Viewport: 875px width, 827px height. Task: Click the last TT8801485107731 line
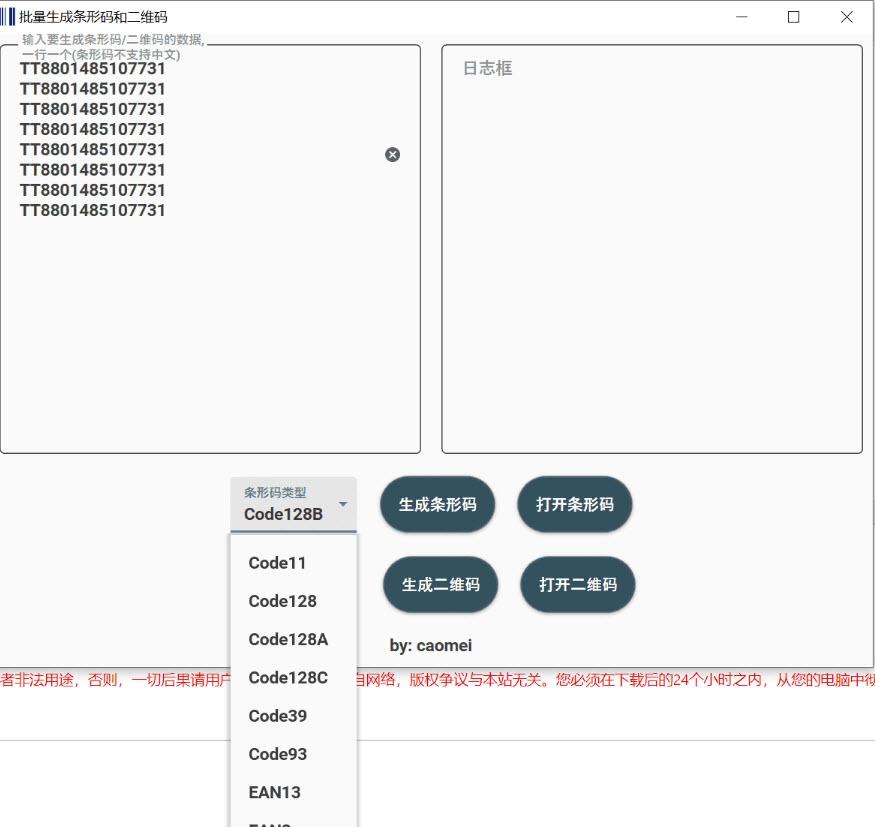click(x=93, y=210)
